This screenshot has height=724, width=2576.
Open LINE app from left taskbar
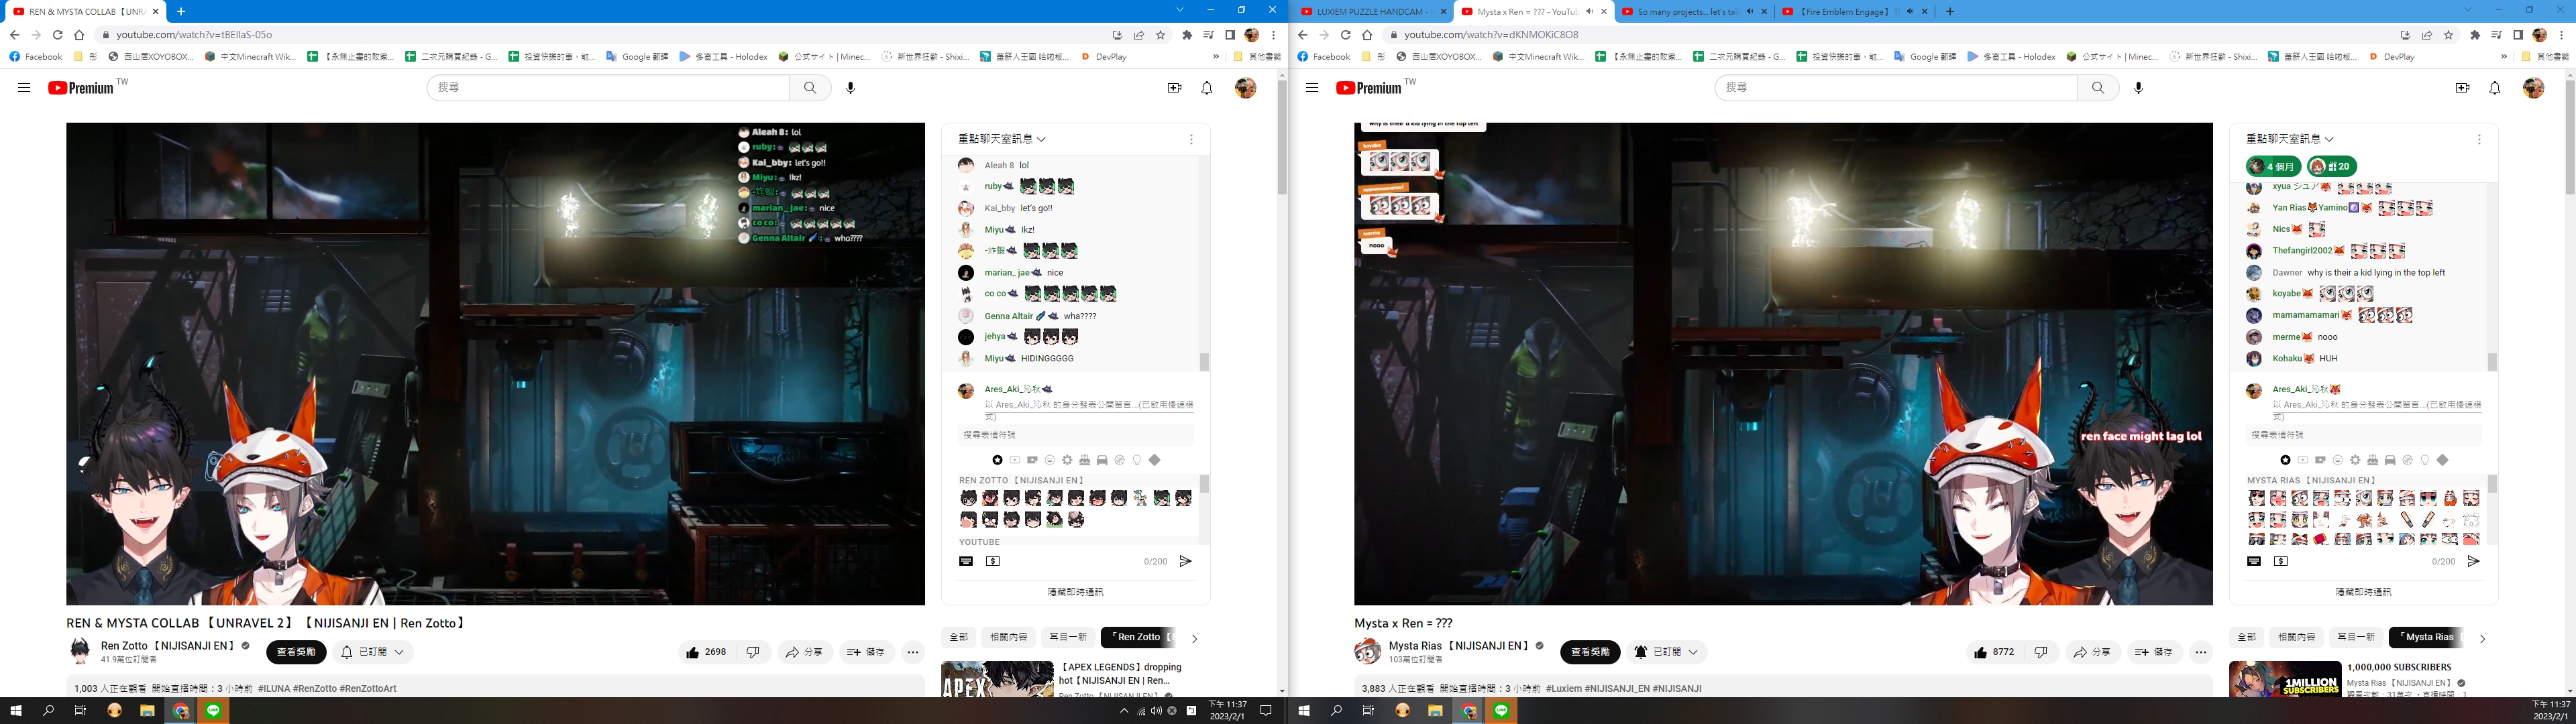pyautogui.click(x=214, y=711)
